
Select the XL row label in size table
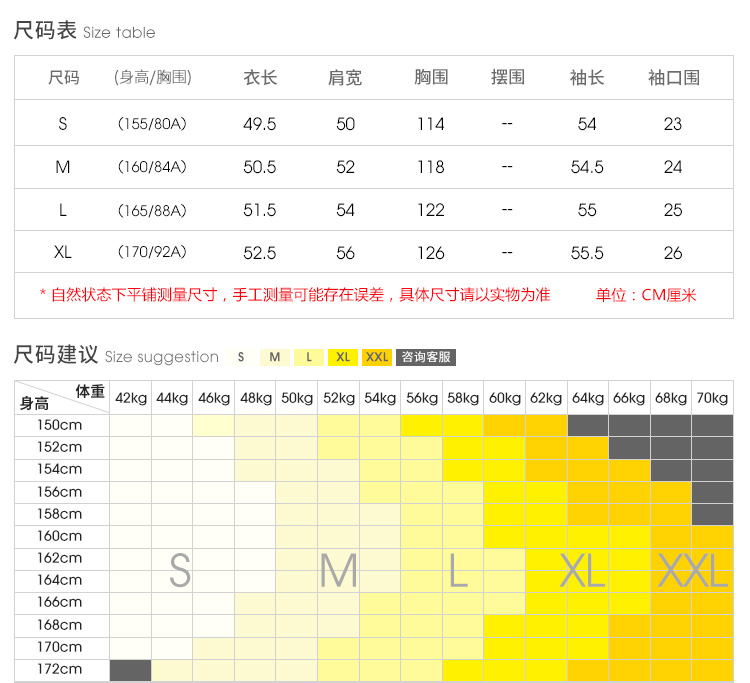point(63,253)
